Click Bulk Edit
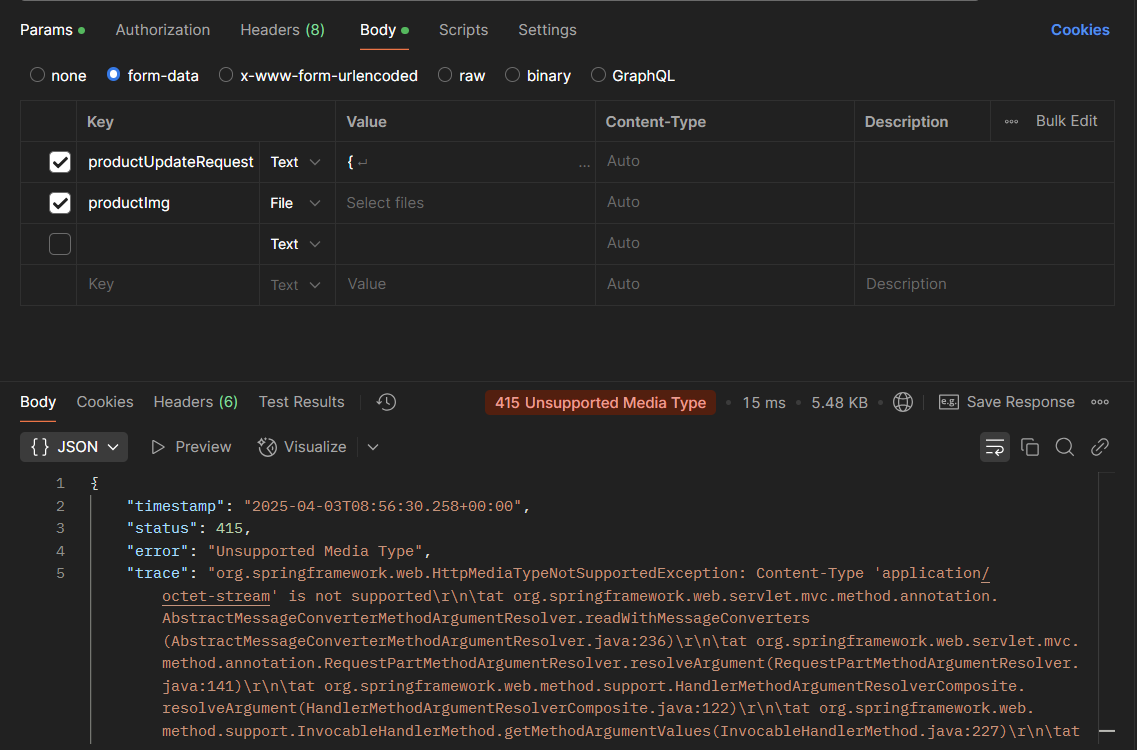The width and height of the screenshot is (1137, 750). 1066,121
